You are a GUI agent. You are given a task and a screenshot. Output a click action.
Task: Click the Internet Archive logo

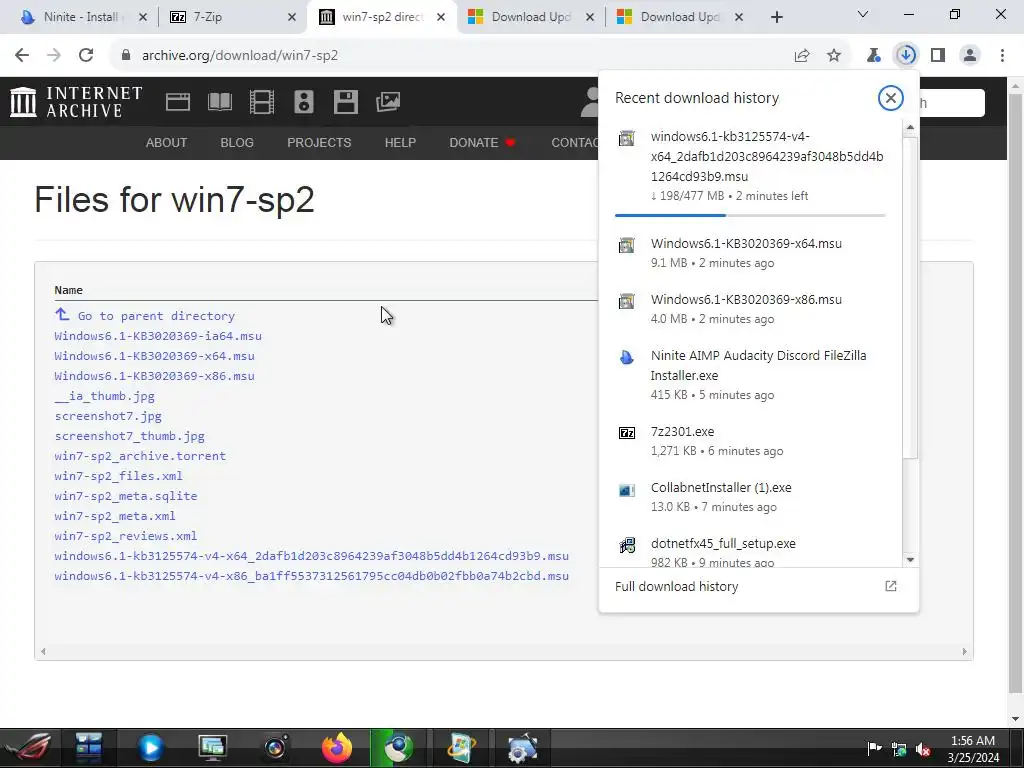[x=76, y=102]
